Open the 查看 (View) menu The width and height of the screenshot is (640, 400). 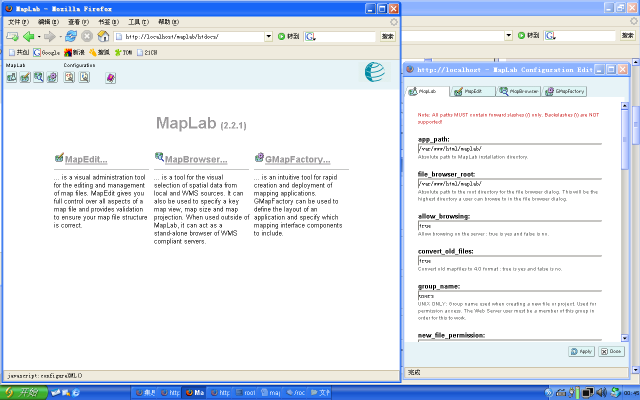78,22
